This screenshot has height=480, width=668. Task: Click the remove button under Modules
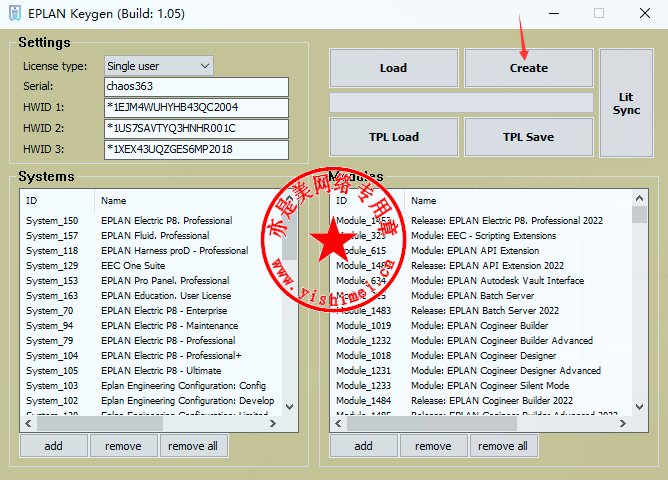434,446
